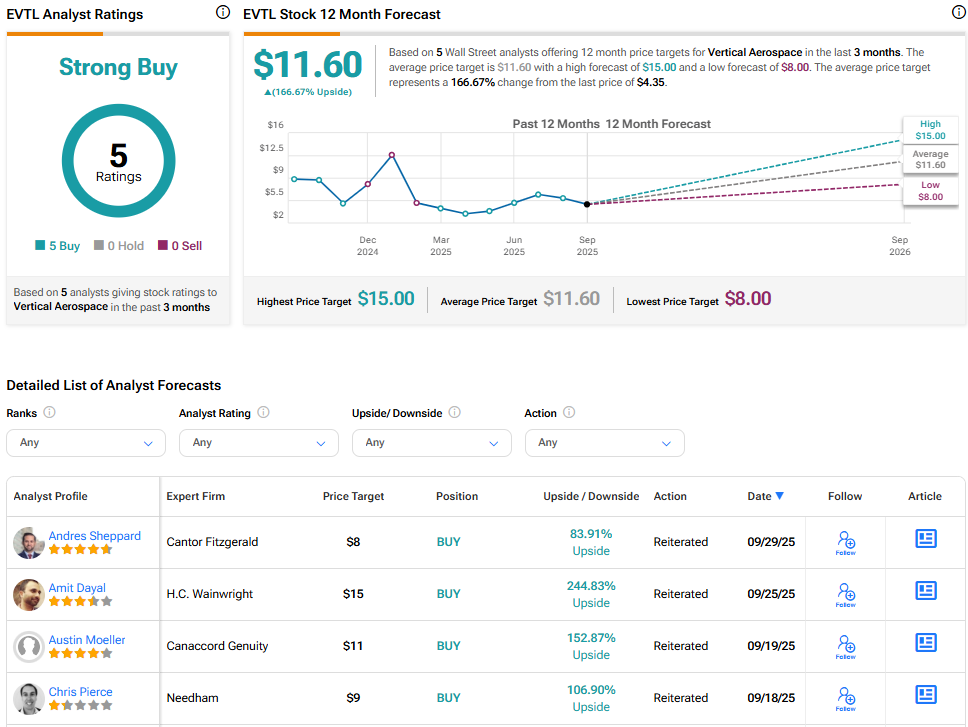Open article icon for Needham row
The width and height of the screenshot is (968, 727).
(x=926, y=695)
